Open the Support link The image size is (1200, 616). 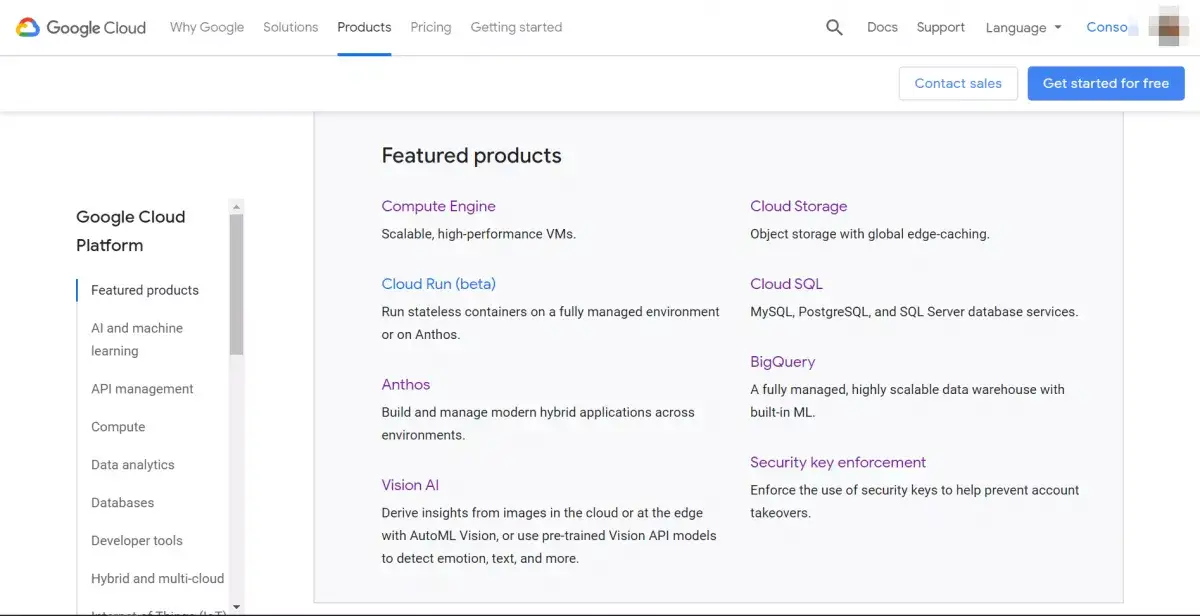(x=941, y=27)
